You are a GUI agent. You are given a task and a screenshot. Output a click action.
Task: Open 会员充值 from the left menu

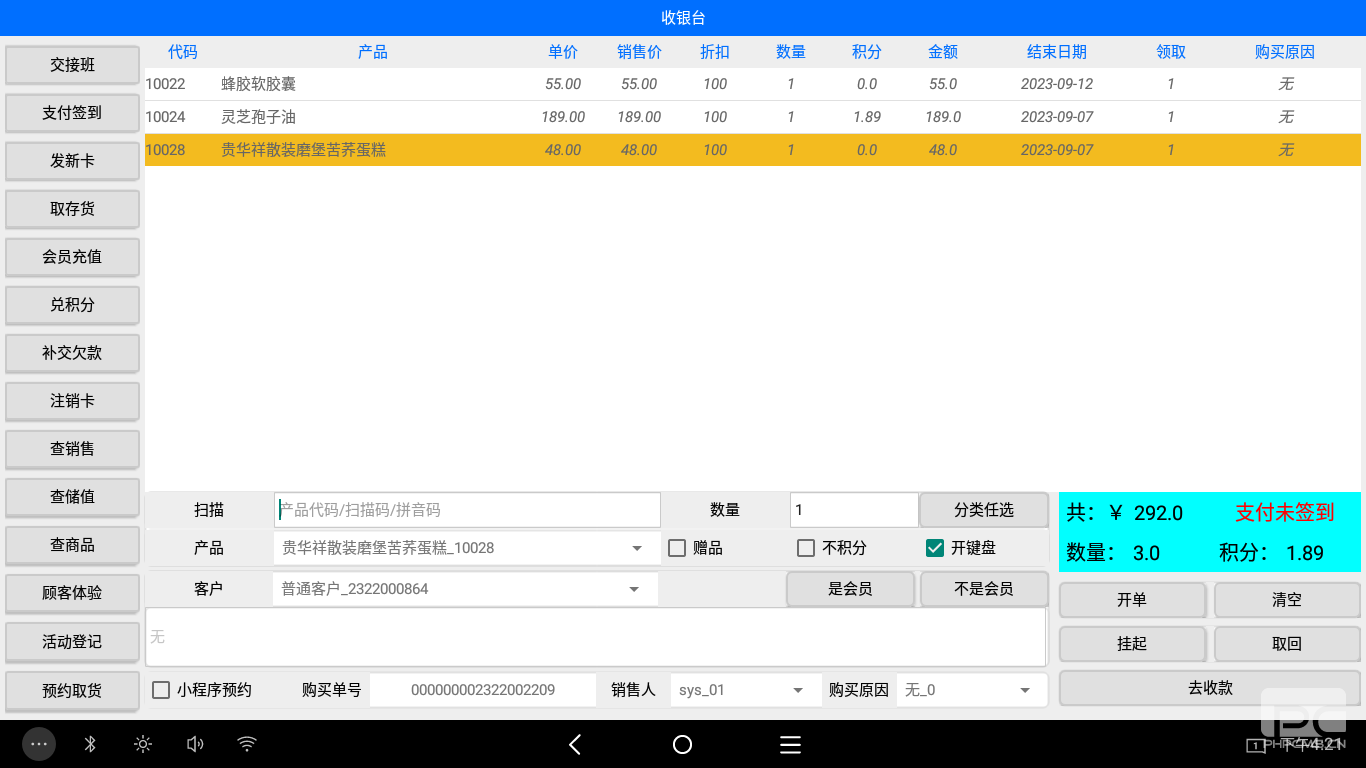pos(72,257)
